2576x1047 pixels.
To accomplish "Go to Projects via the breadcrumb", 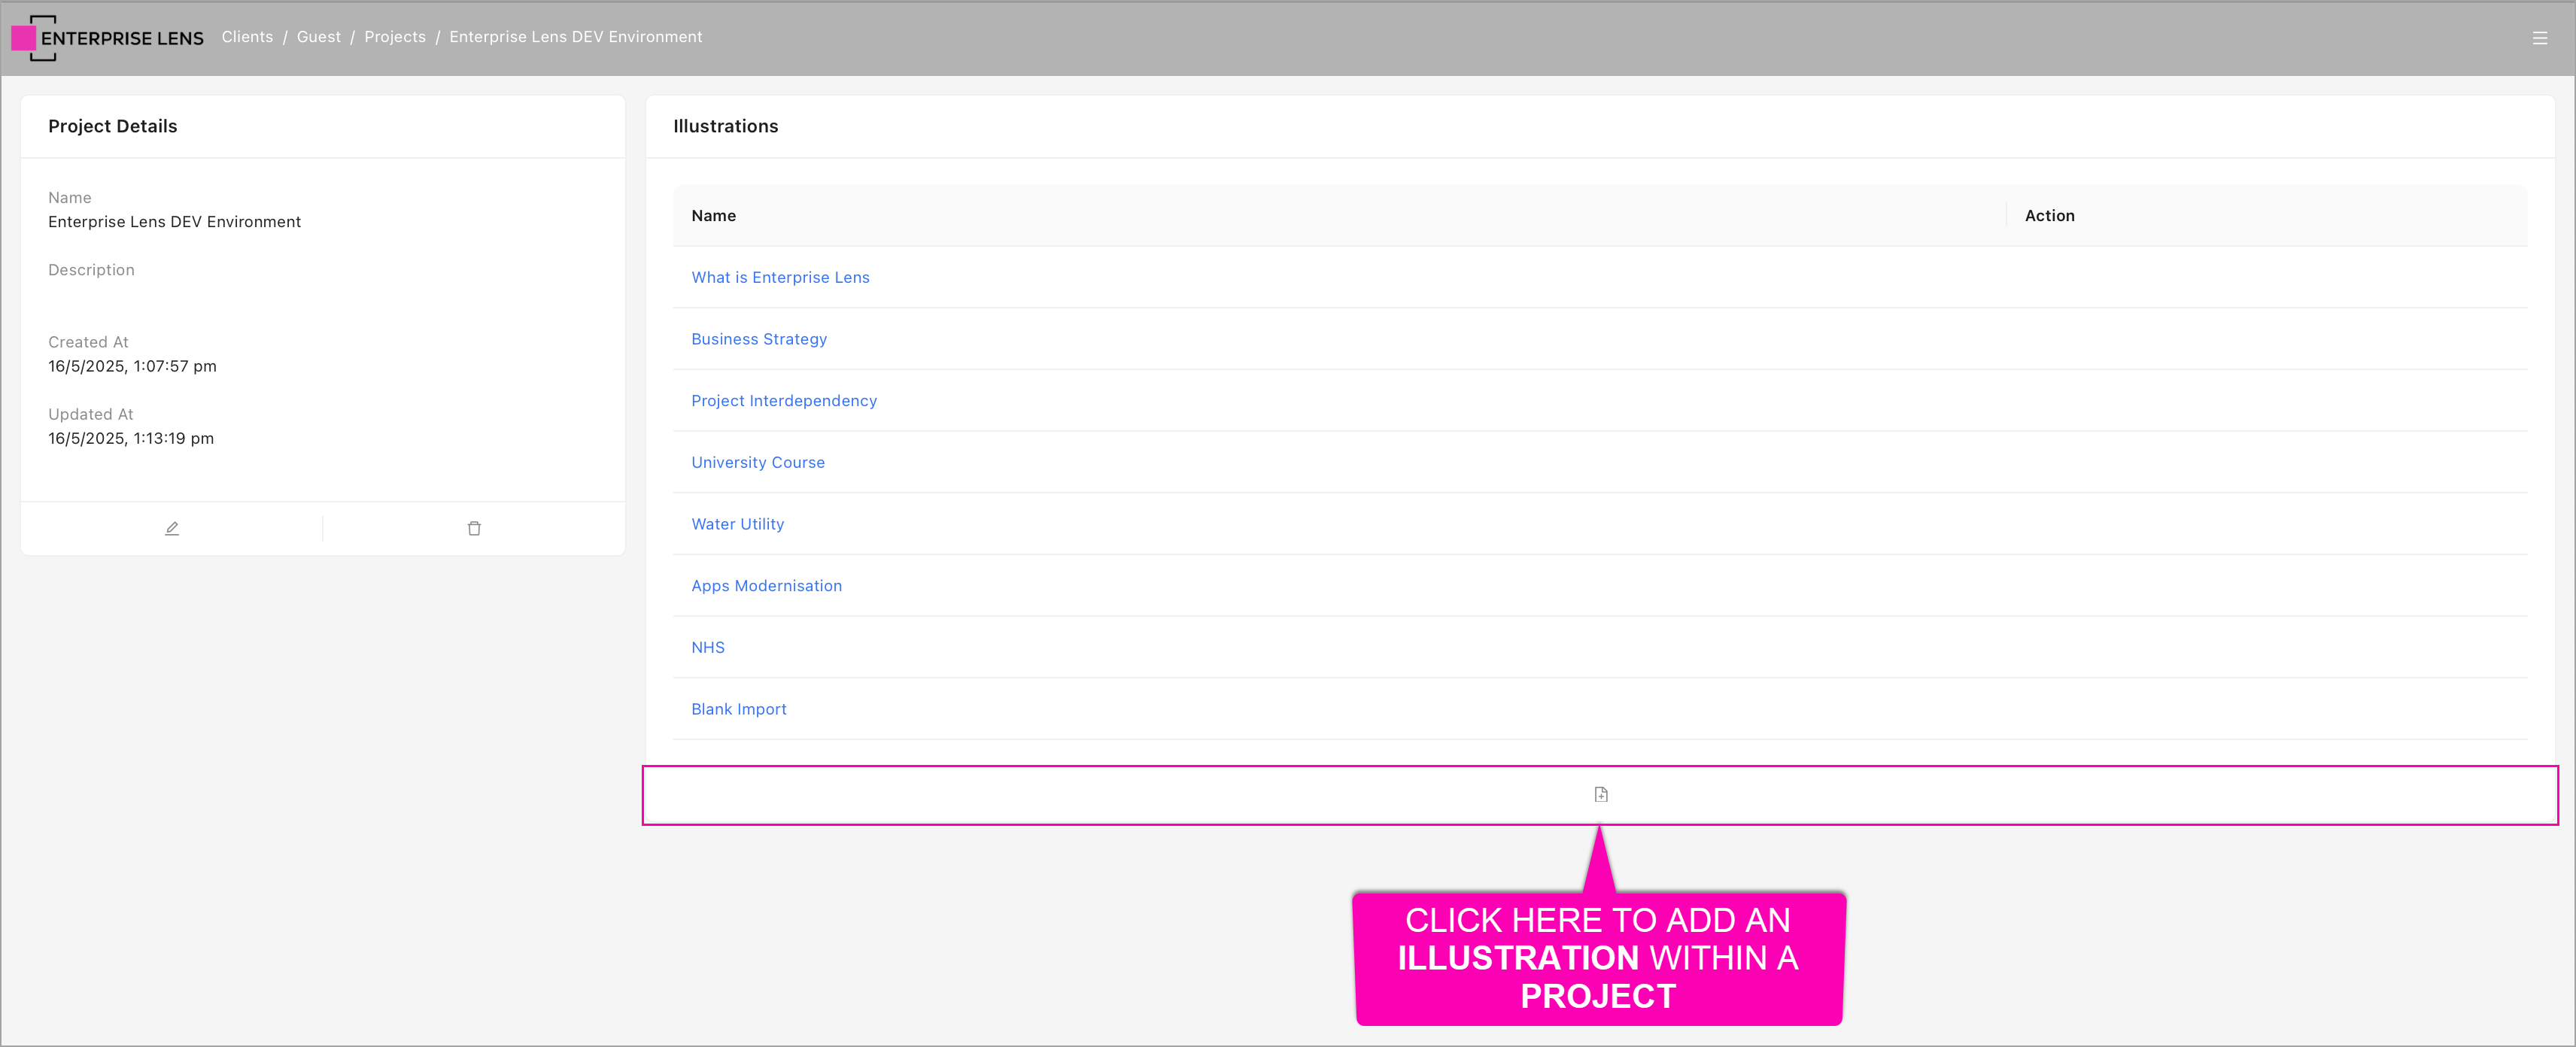I will tap(395, 36).
